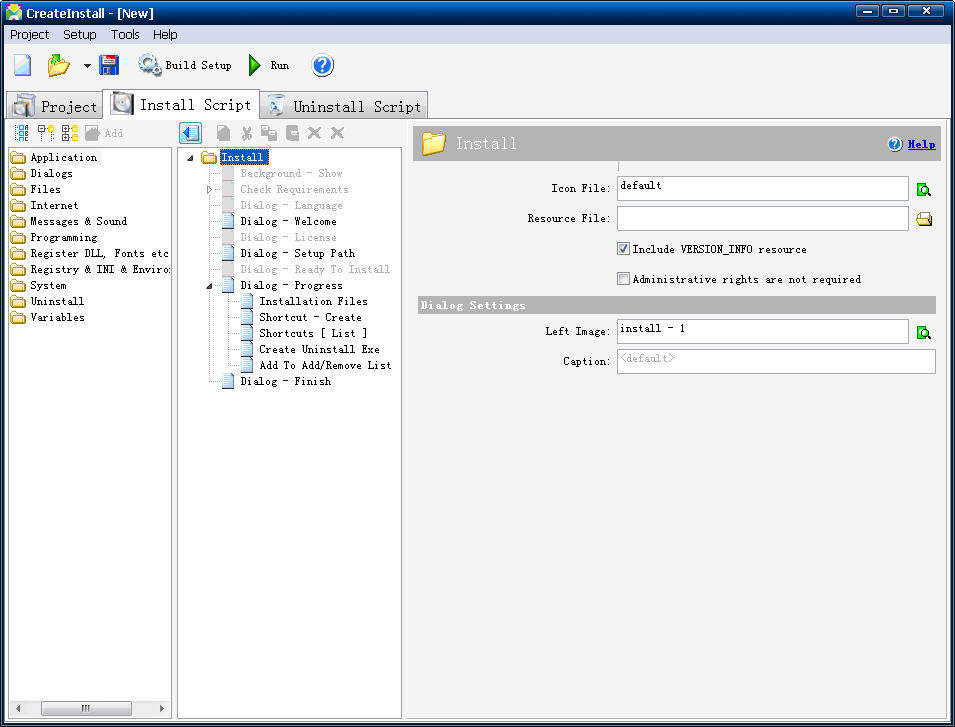Click the Resource File input field

click(x=763, y=218)
